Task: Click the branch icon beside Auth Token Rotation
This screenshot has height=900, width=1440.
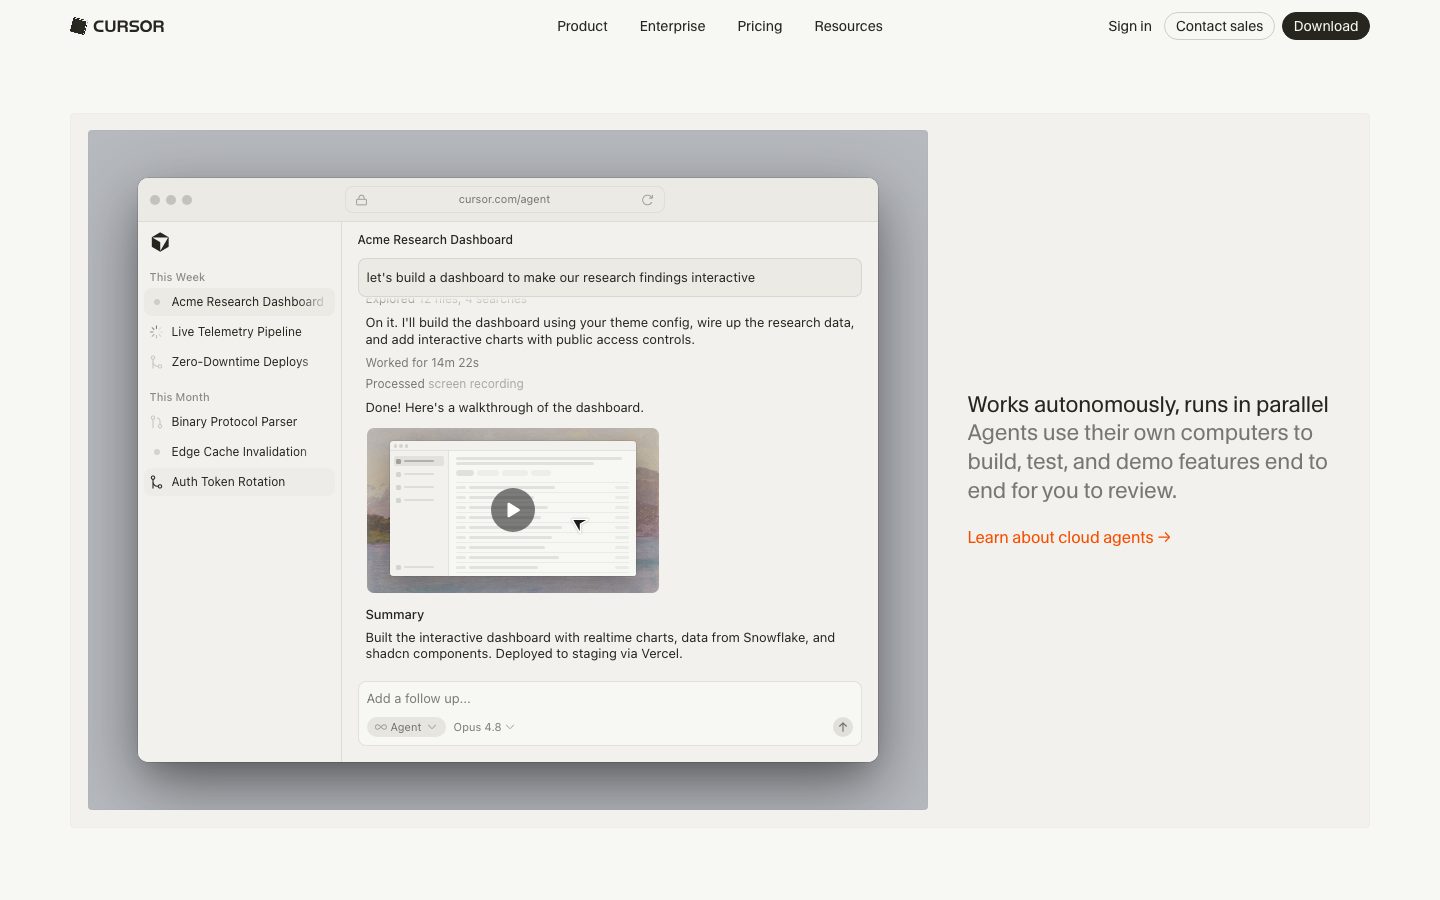Action: [156, 482]
